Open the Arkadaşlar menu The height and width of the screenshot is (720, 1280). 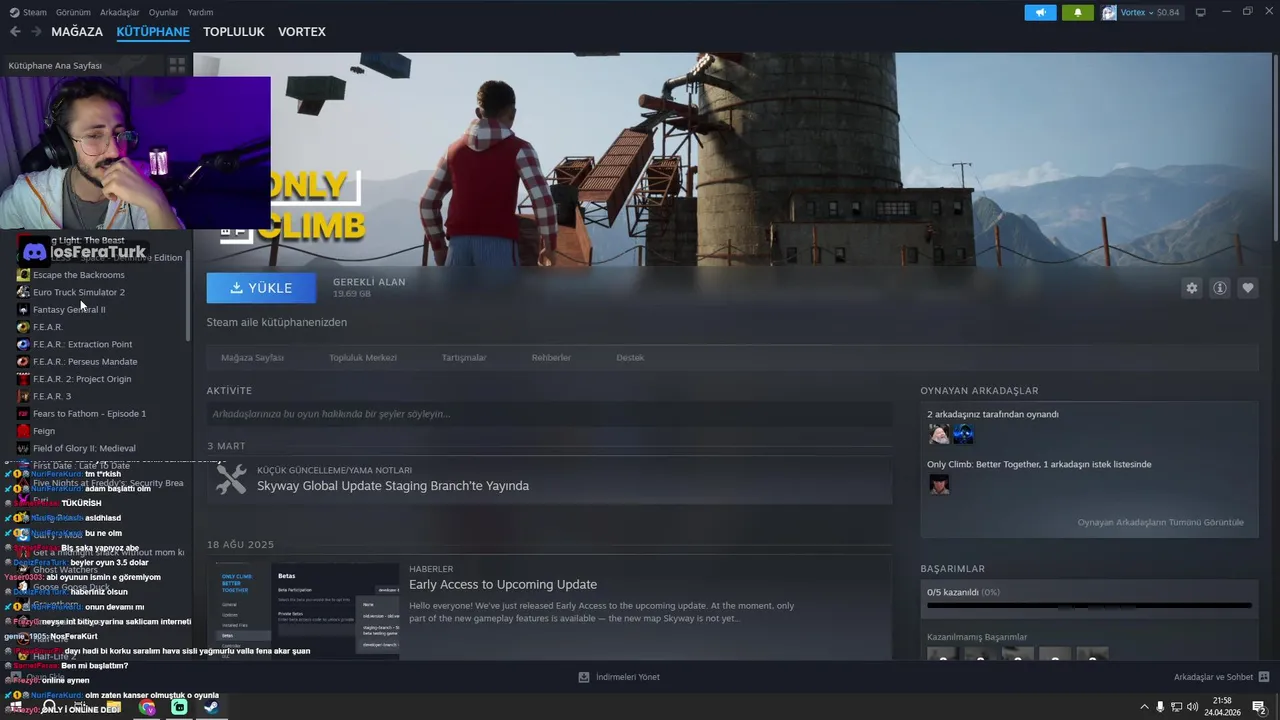pos(120,12)
